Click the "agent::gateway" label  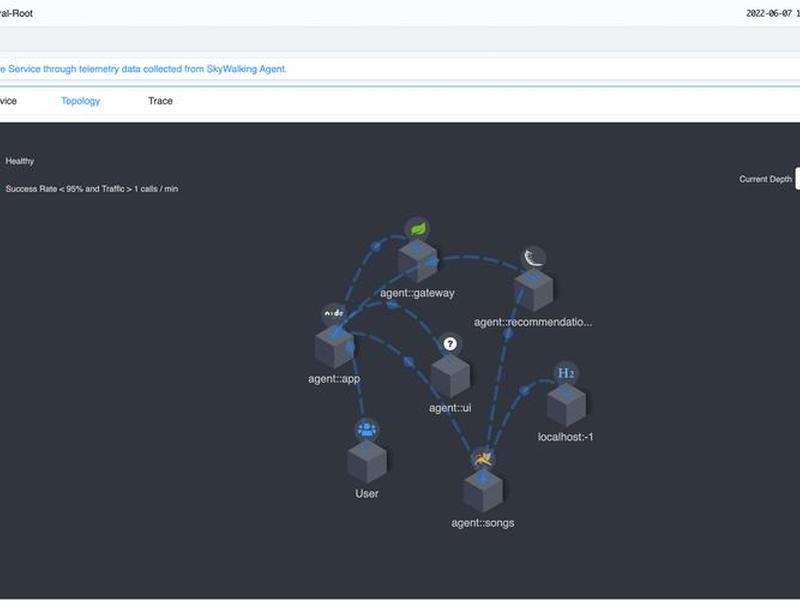tap(417, 293)
